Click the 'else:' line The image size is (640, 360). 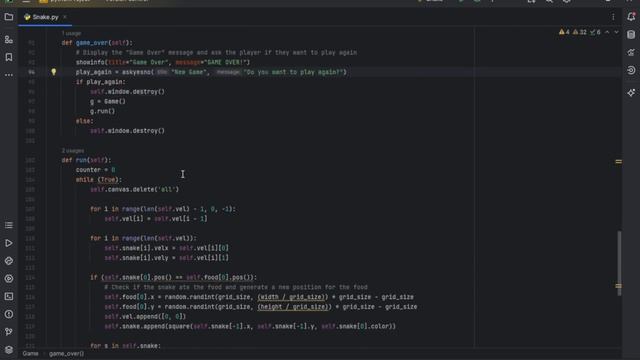[84, 121]
